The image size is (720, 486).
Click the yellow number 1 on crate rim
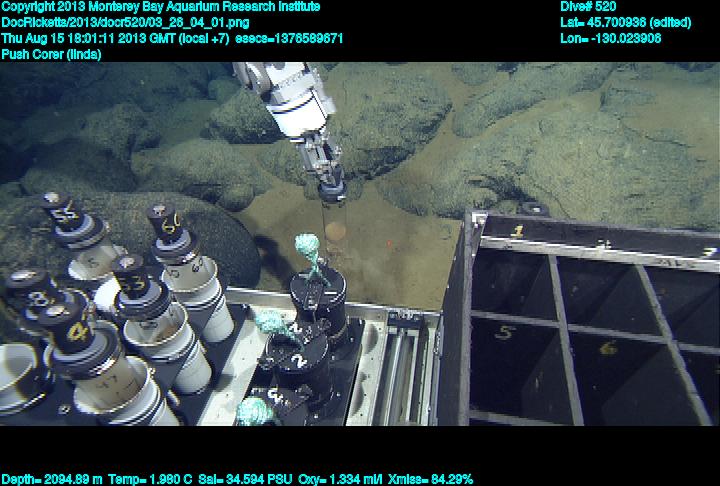click(x=518, y=230)
